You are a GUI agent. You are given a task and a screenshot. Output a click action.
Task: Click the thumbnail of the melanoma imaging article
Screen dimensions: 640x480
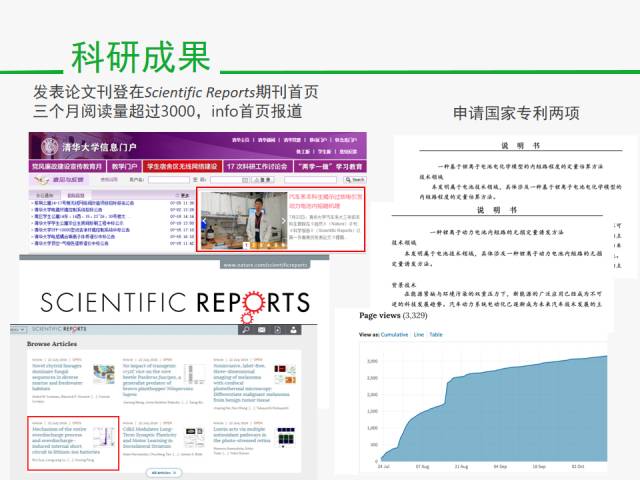point(285,374)
